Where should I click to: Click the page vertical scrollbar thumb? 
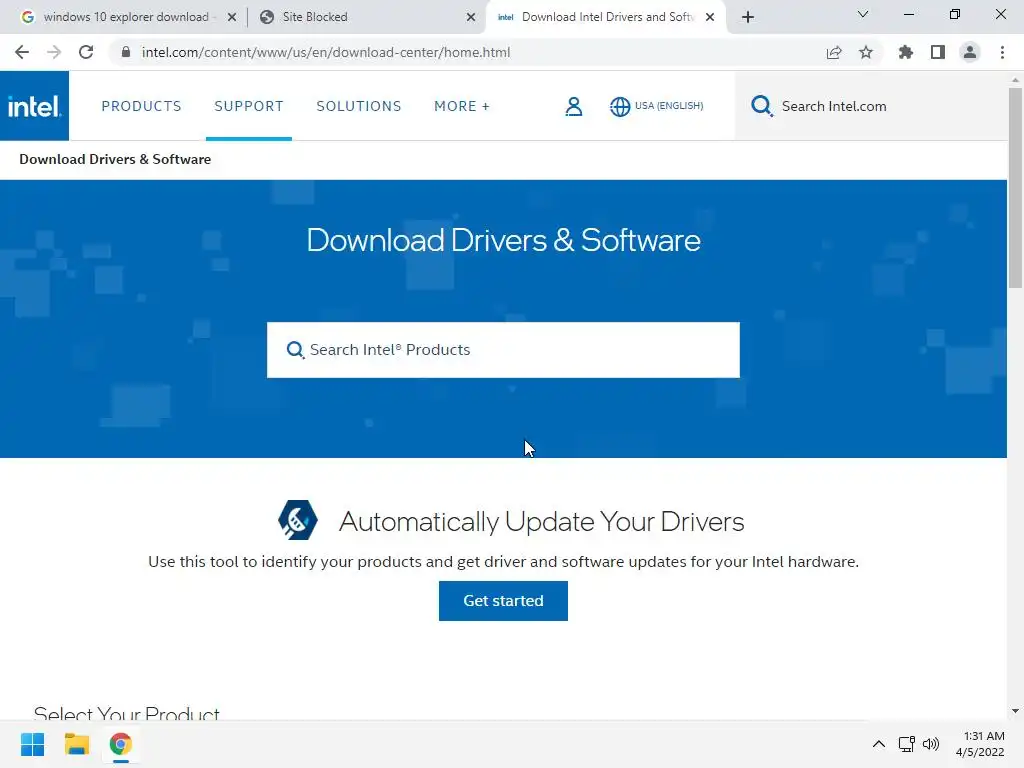click(1015, 187)
